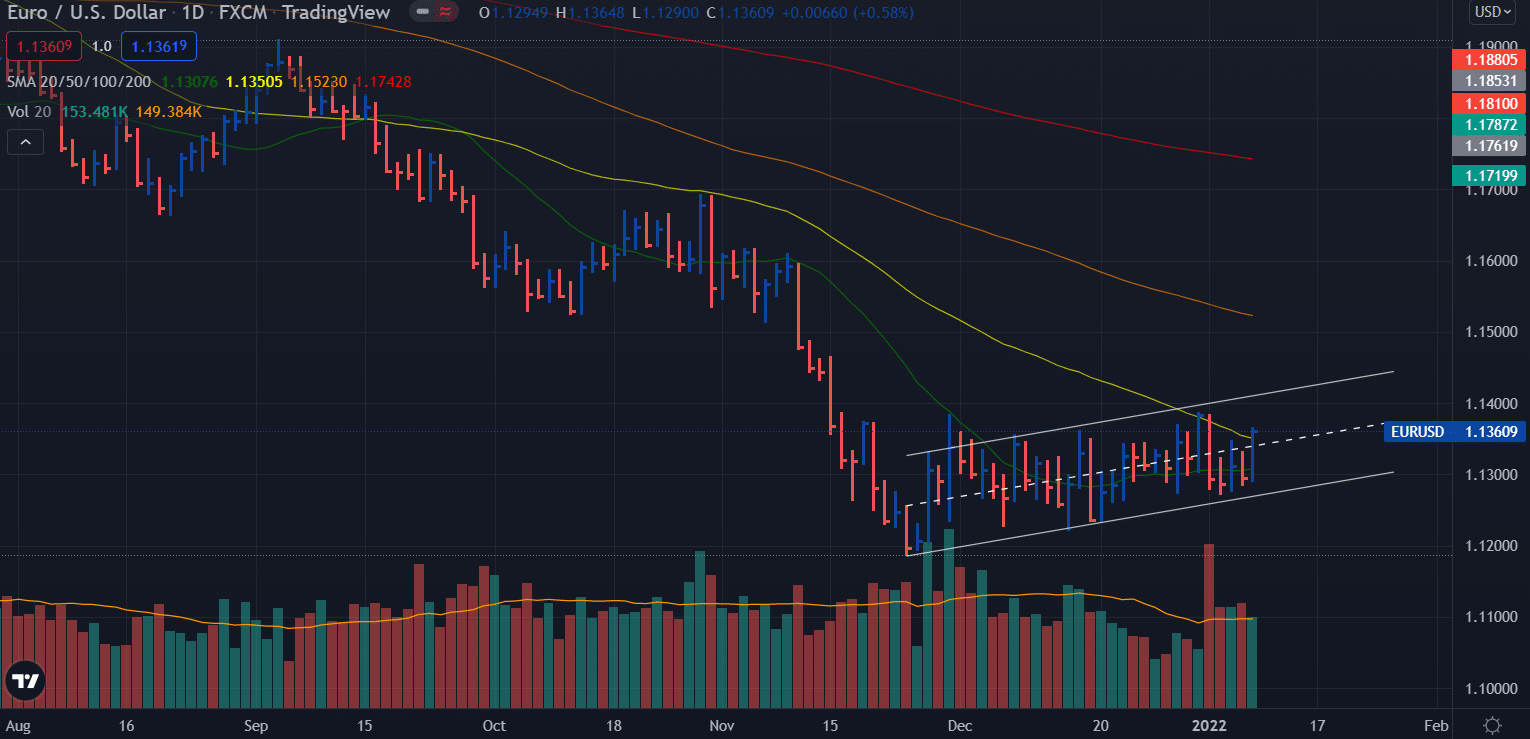Click the Oct label on time axis

492,725
